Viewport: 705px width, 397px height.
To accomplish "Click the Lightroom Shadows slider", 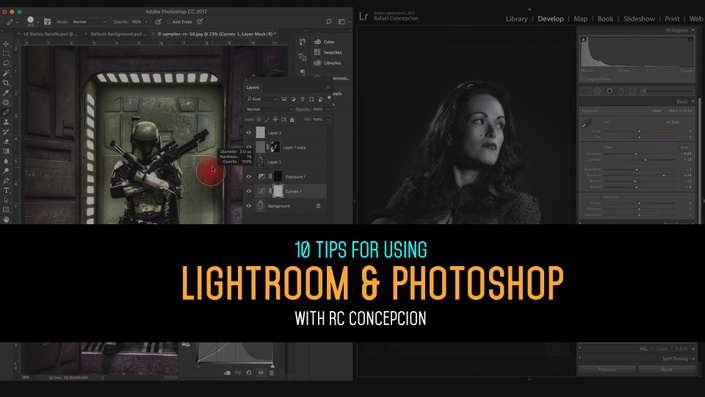I will tap(639, 175).
